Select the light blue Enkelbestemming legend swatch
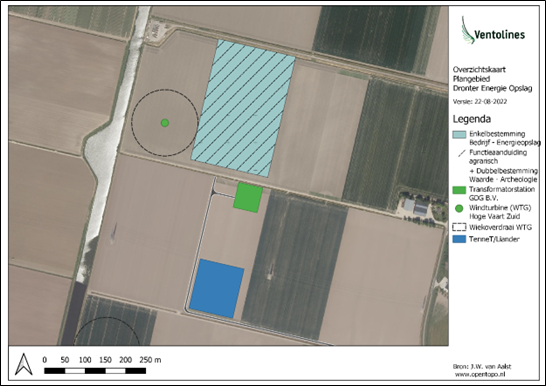Screen dimensions: 546x386 [x=459, y=135]
